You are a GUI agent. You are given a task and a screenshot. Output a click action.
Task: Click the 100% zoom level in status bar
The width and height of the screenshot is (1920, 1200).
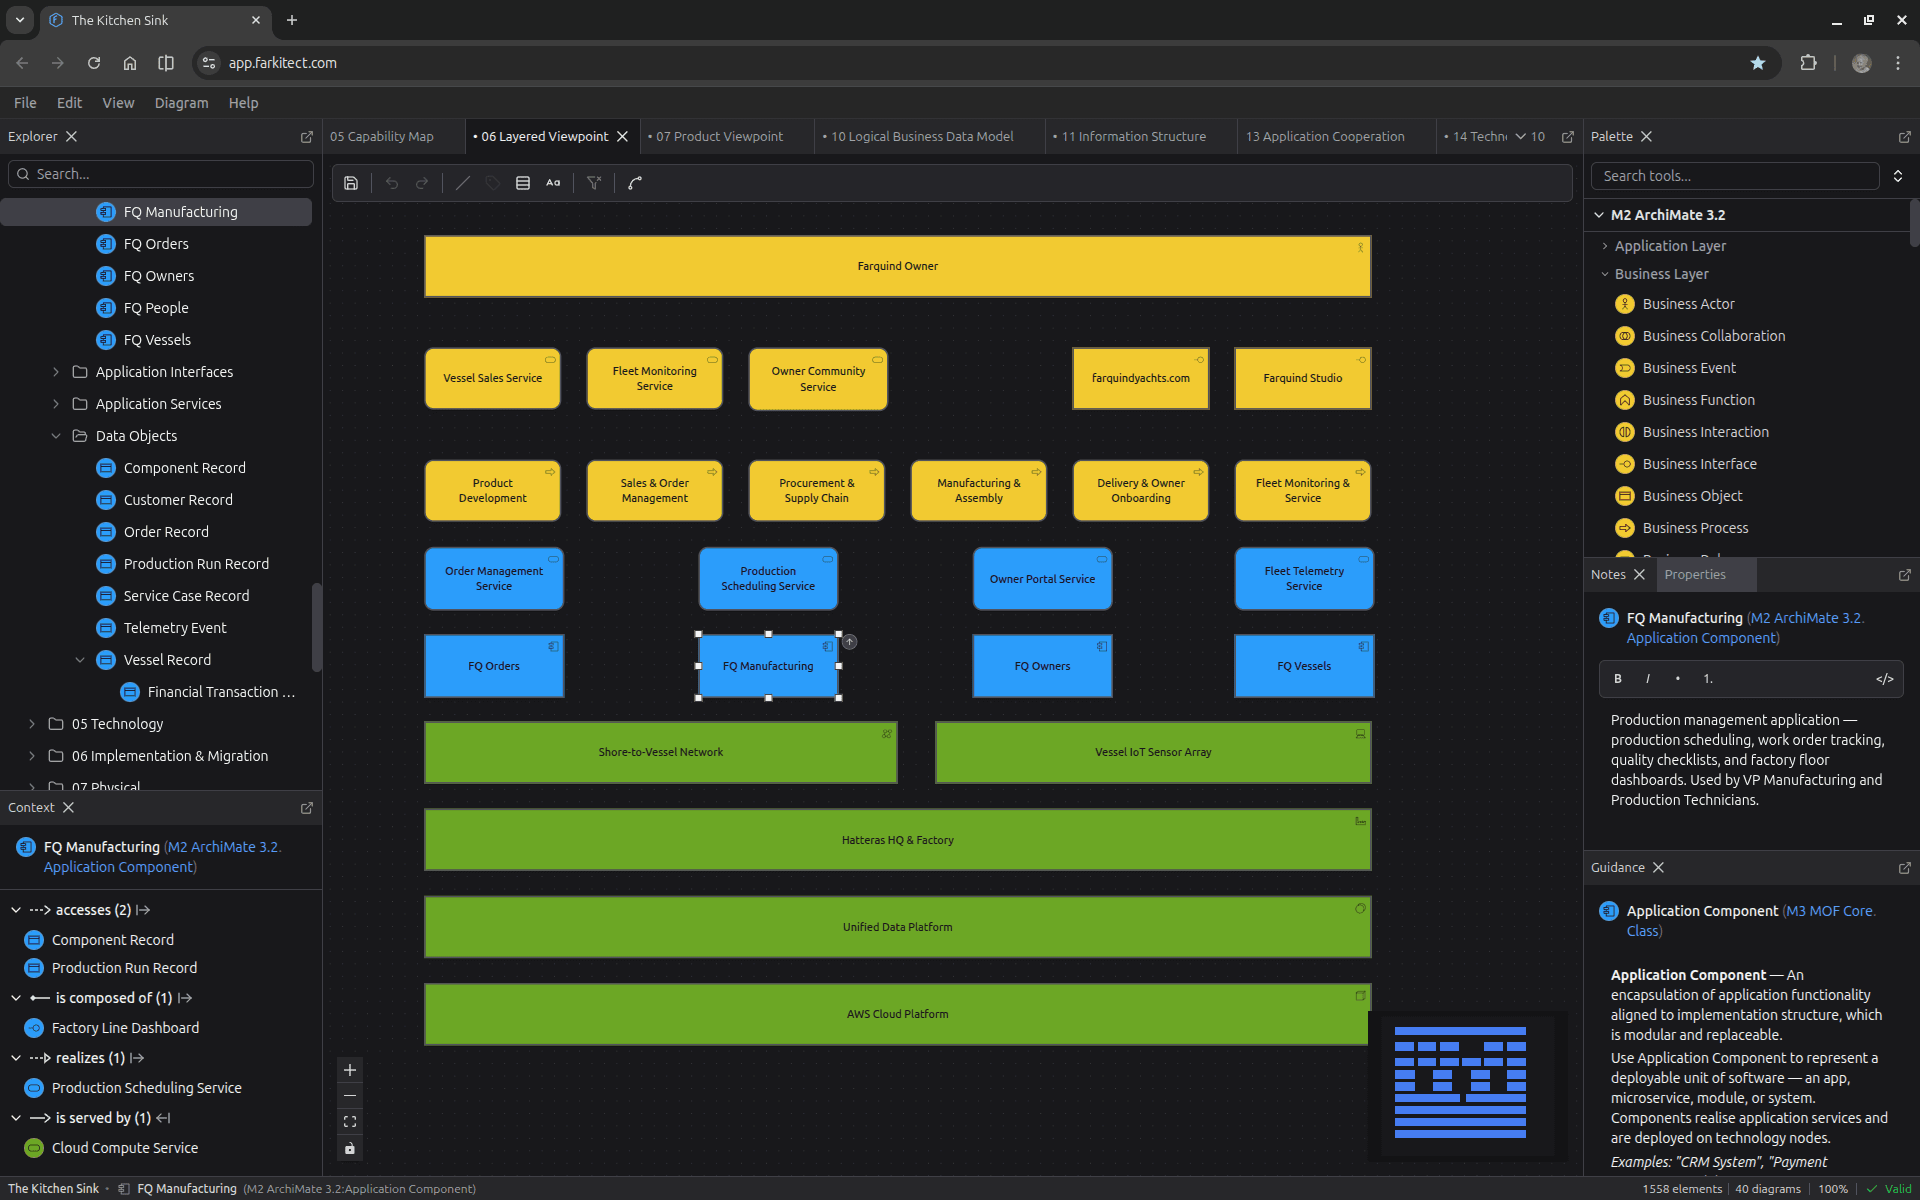point(1833,1189)
